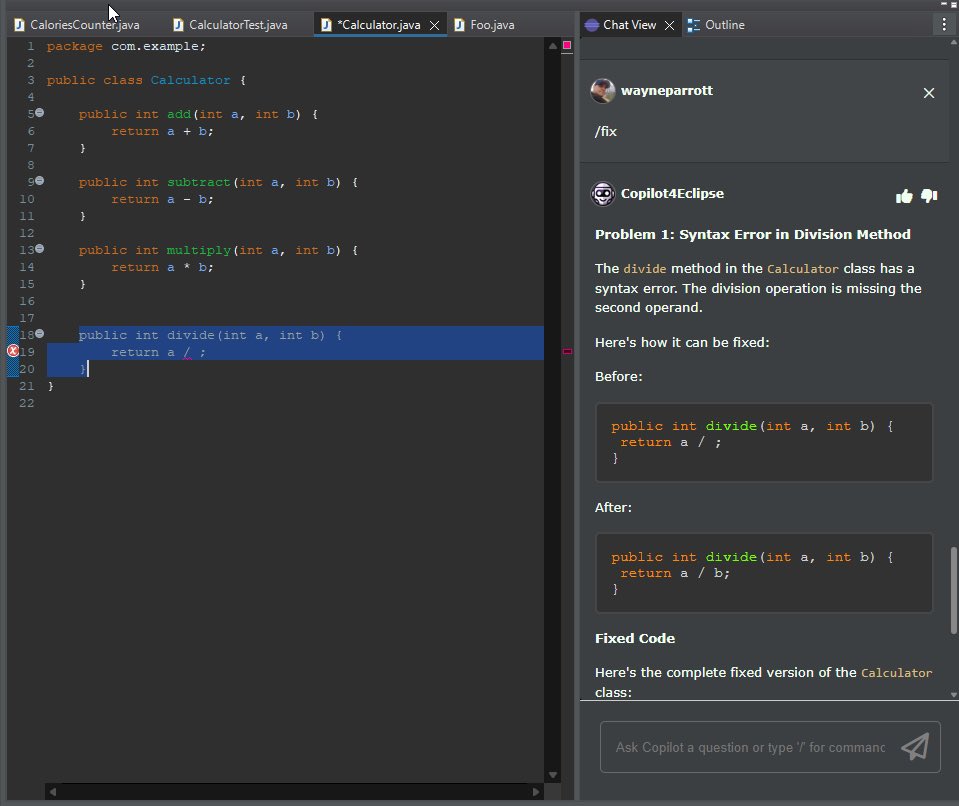Open the Chat View overflow menu
The height and width of the screenshot is (806, 959).
943,24
